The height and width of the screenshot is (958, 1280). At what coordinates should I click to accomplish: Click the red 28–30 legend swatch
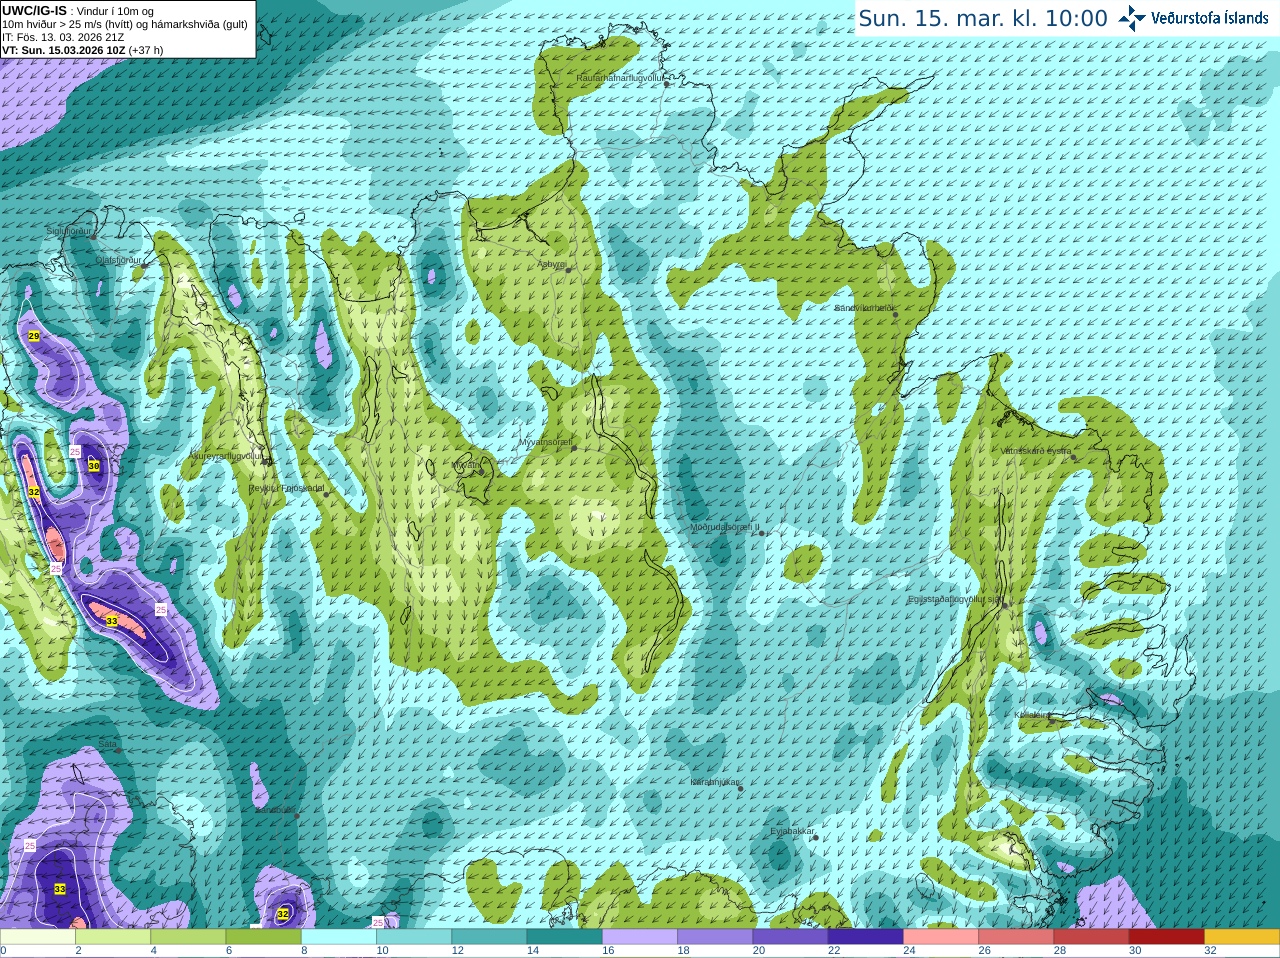tap(1091, 937)
